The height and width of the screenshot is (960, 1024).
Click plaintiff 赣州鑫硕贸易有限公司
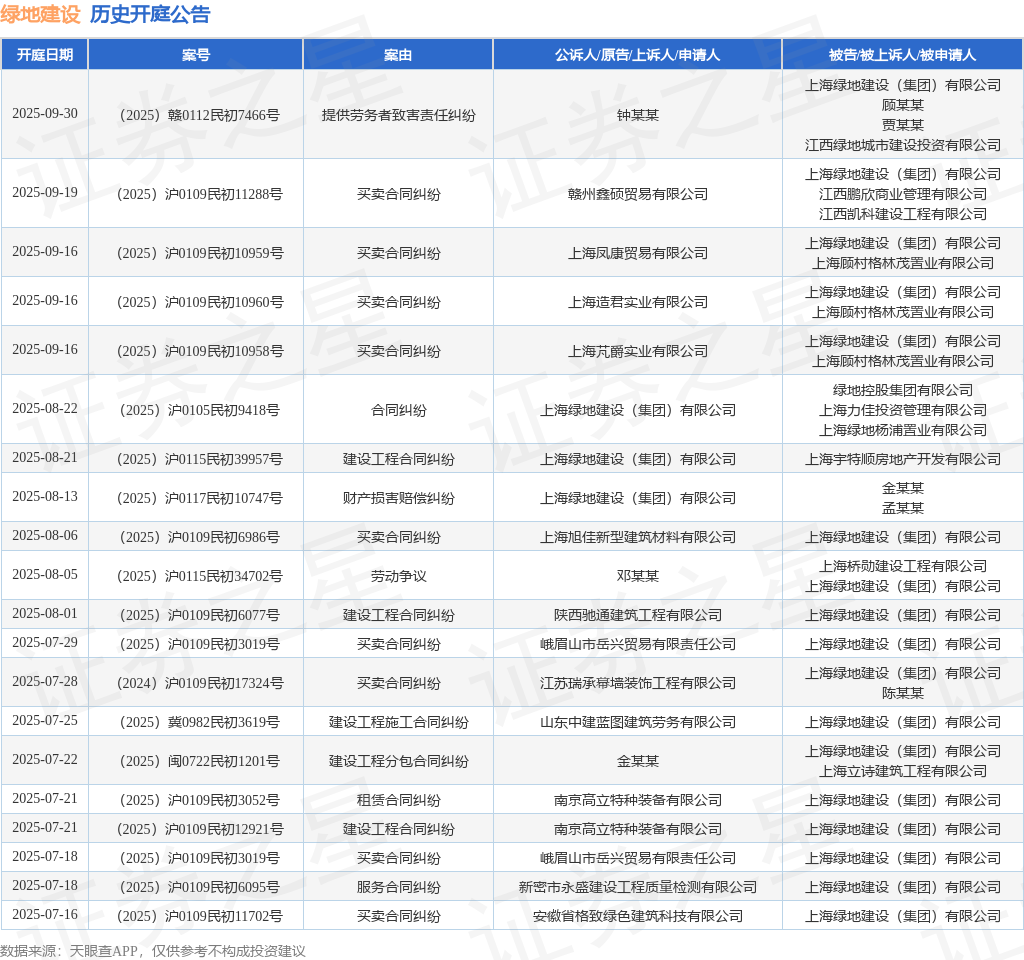637,194
